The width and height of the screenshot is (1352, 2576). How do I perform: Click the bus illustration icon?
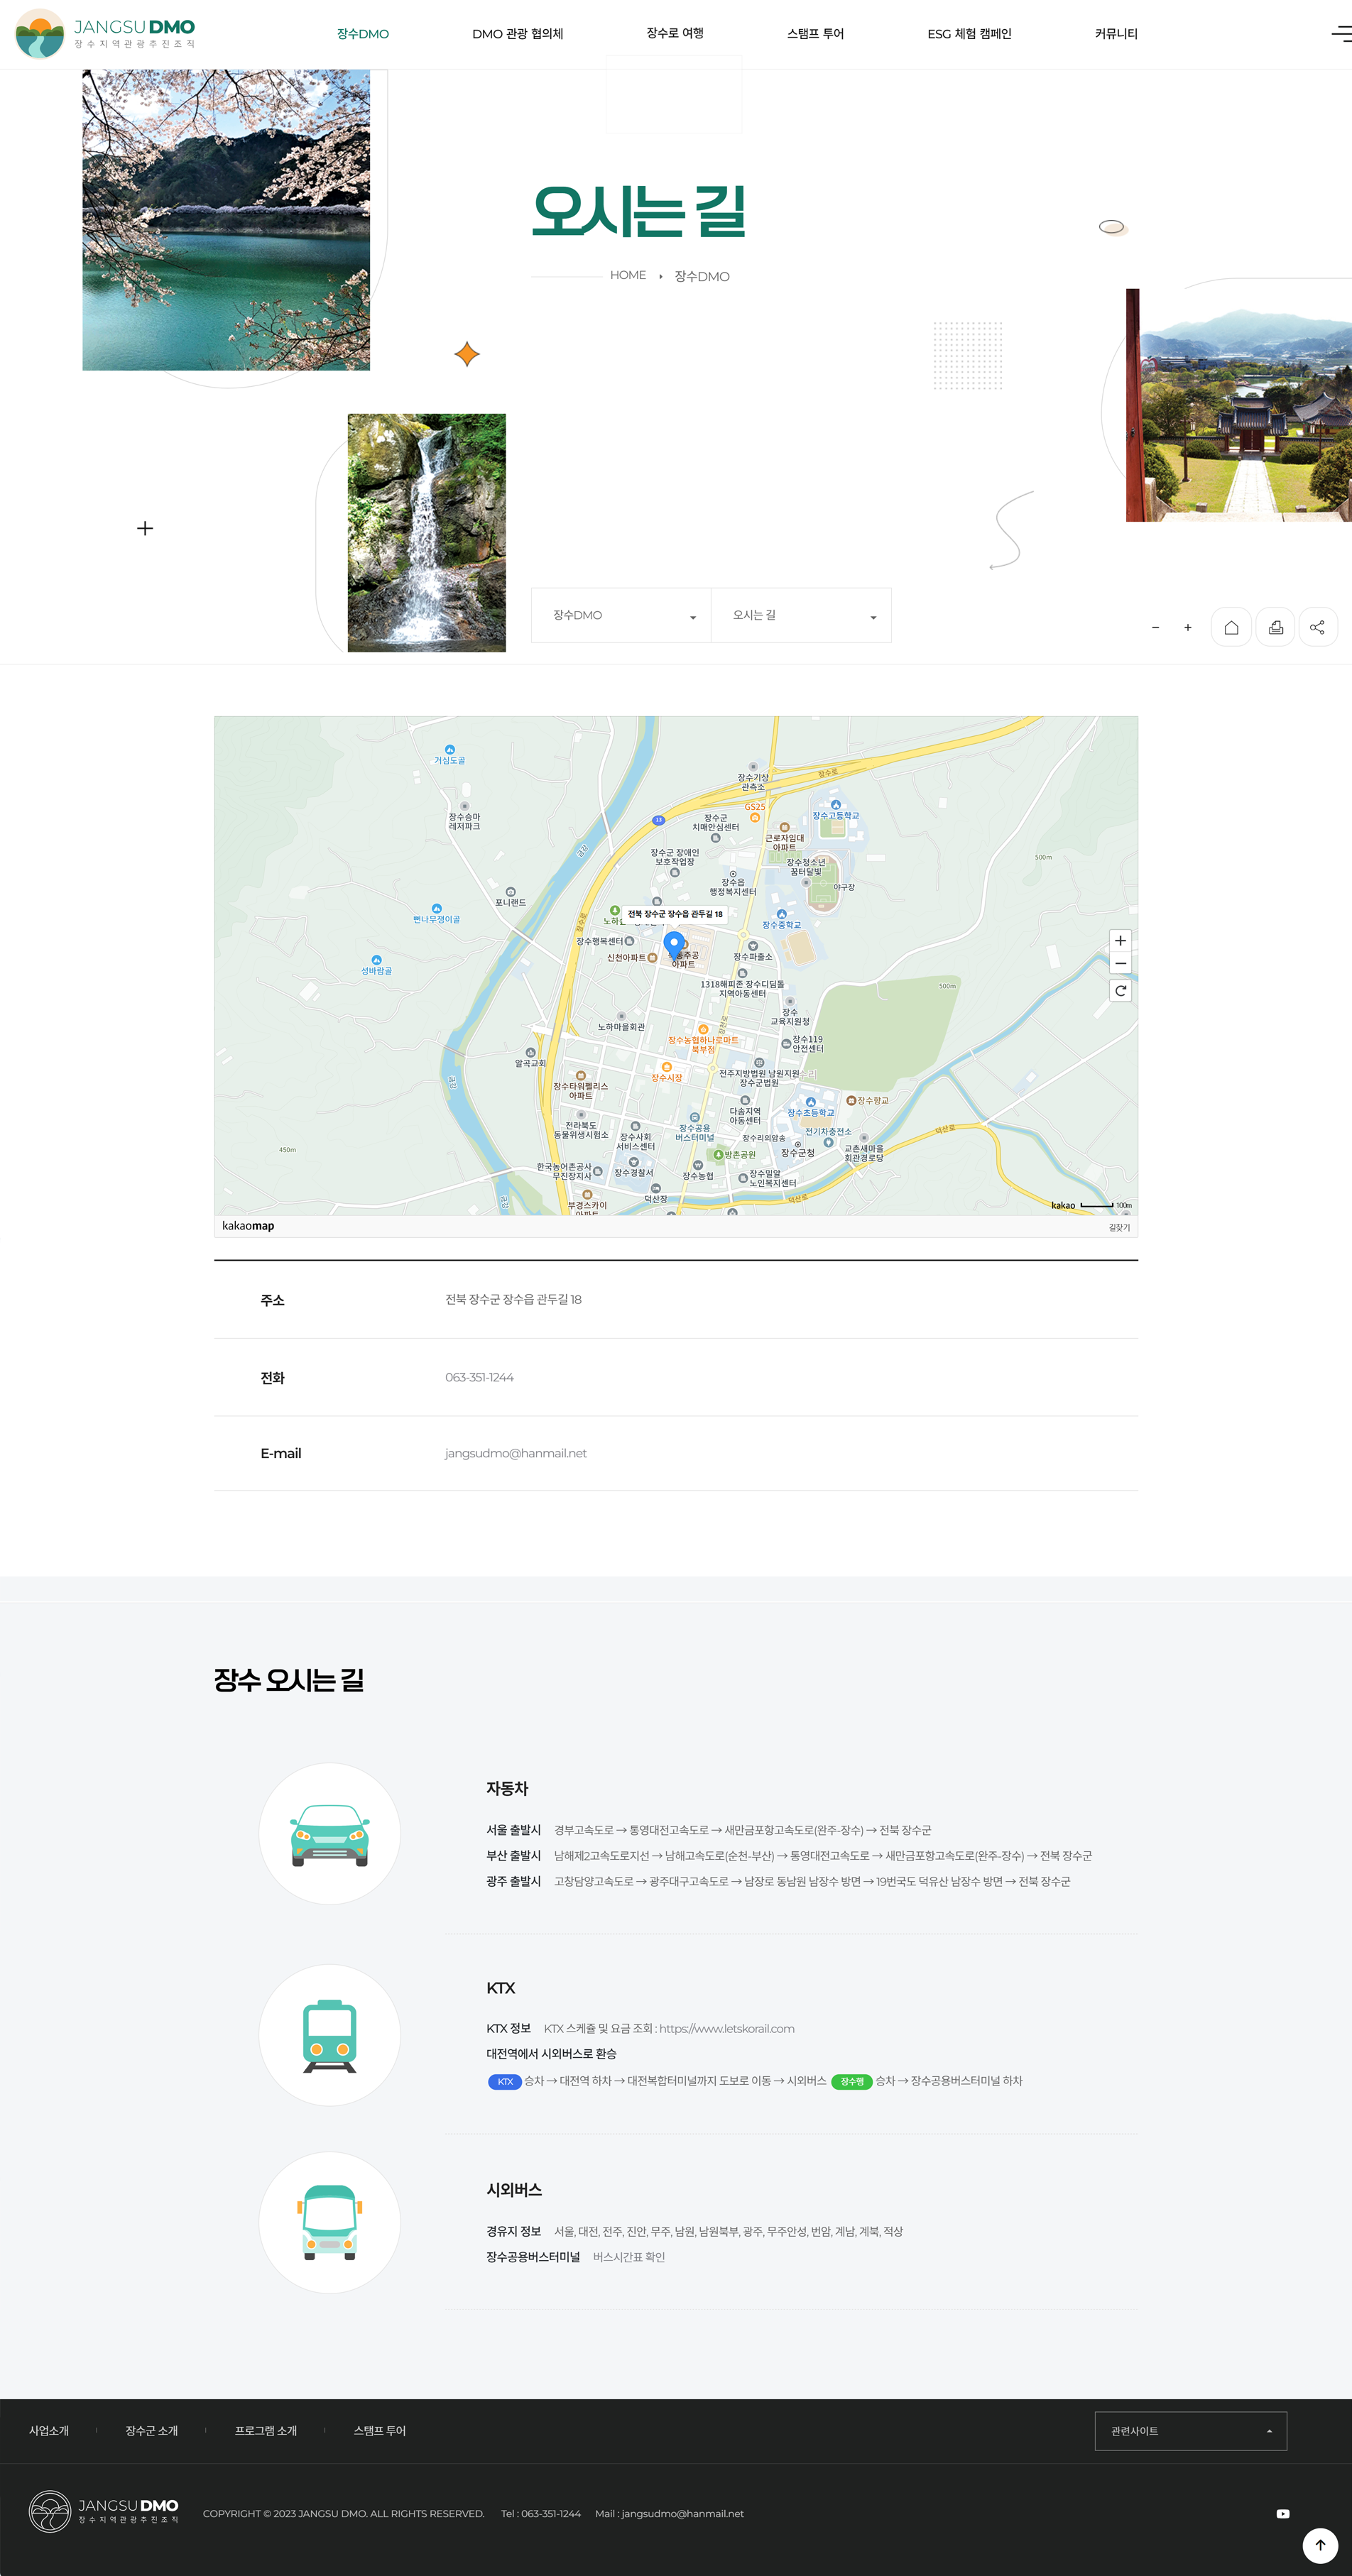click(330, 2223)
